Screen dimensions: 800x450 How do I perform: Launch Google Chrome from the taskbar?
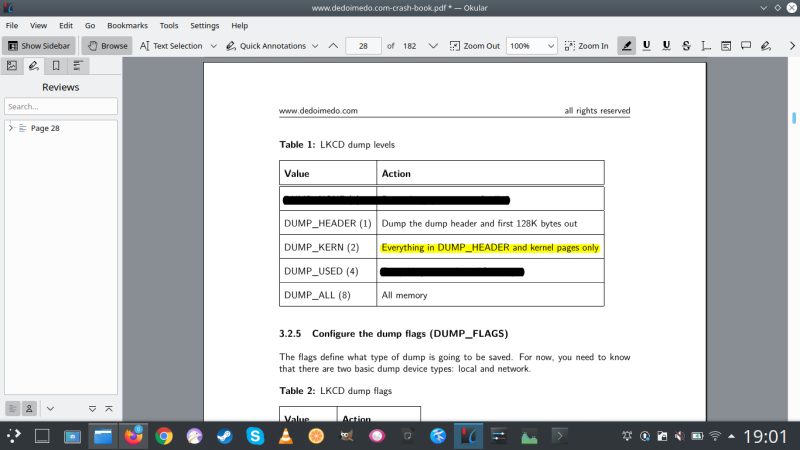tap(164, 436)
